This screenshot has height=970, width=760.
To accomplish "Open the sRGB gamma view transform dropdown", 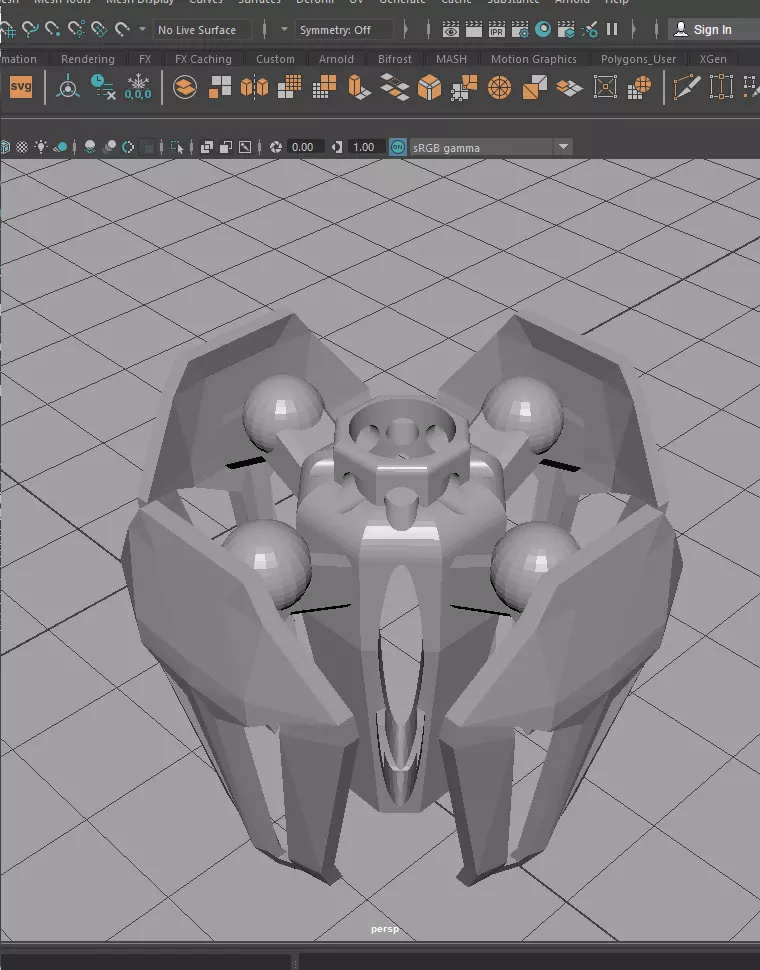I will [x=563, y=147].
